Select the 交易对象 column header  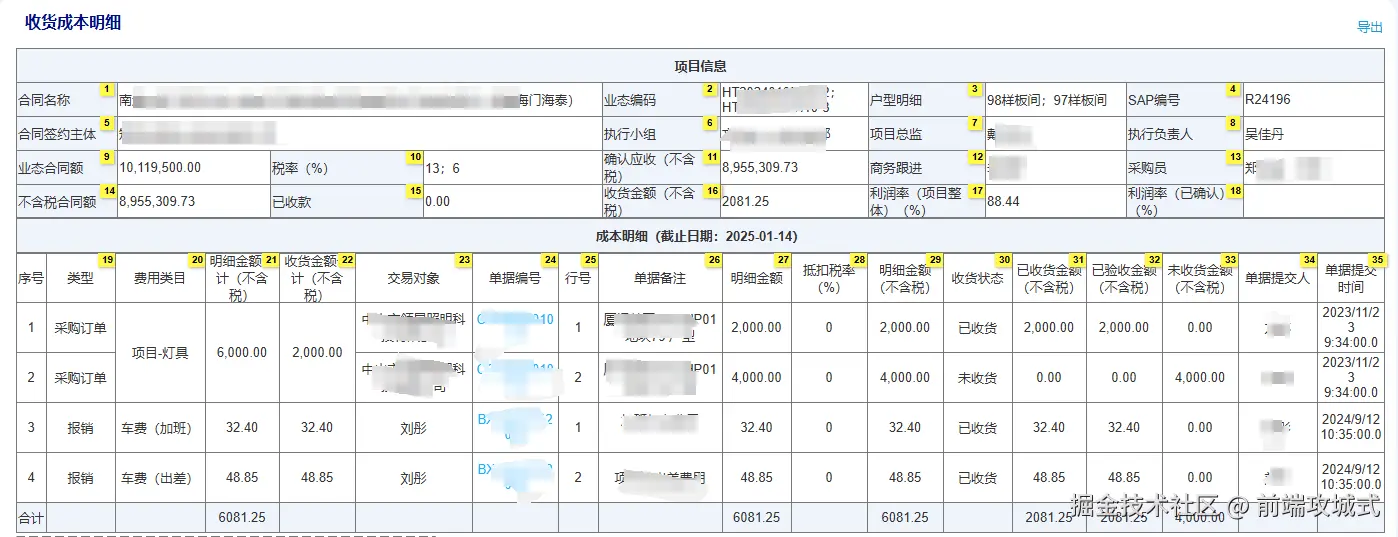click(x=413, y=278)
